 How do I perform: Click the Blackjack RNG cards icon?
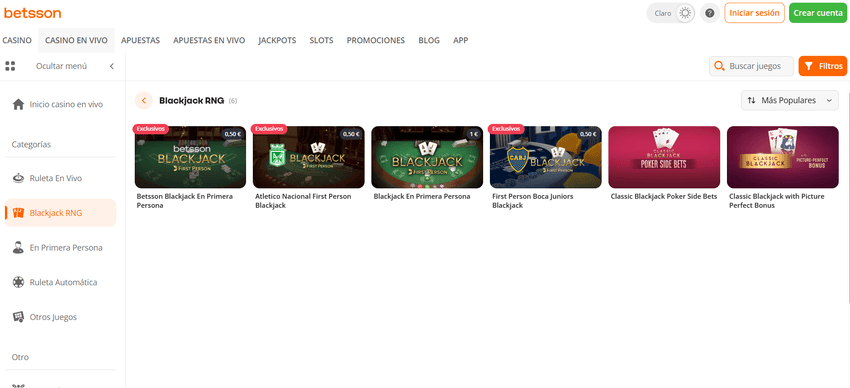(x=18, y=213)
